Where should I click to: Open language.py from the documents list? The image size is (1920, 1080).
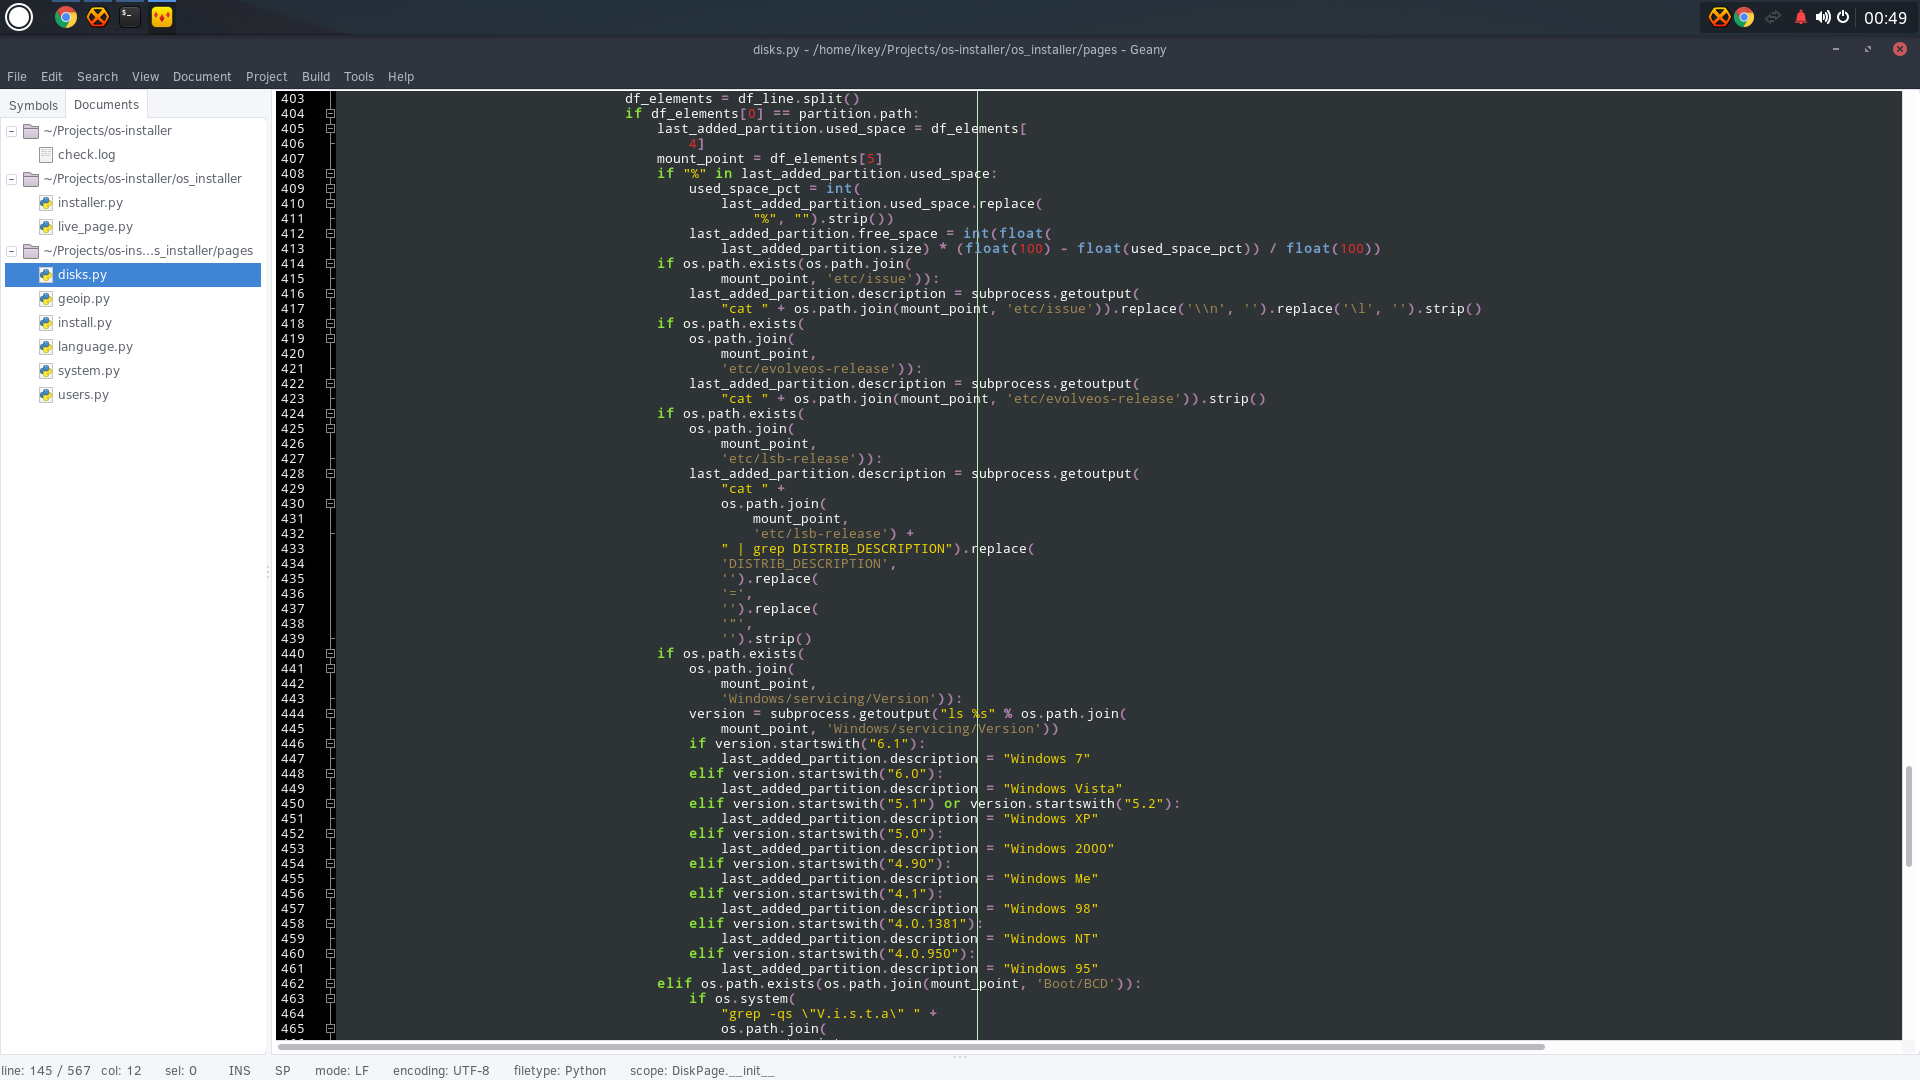coord(95,347)
